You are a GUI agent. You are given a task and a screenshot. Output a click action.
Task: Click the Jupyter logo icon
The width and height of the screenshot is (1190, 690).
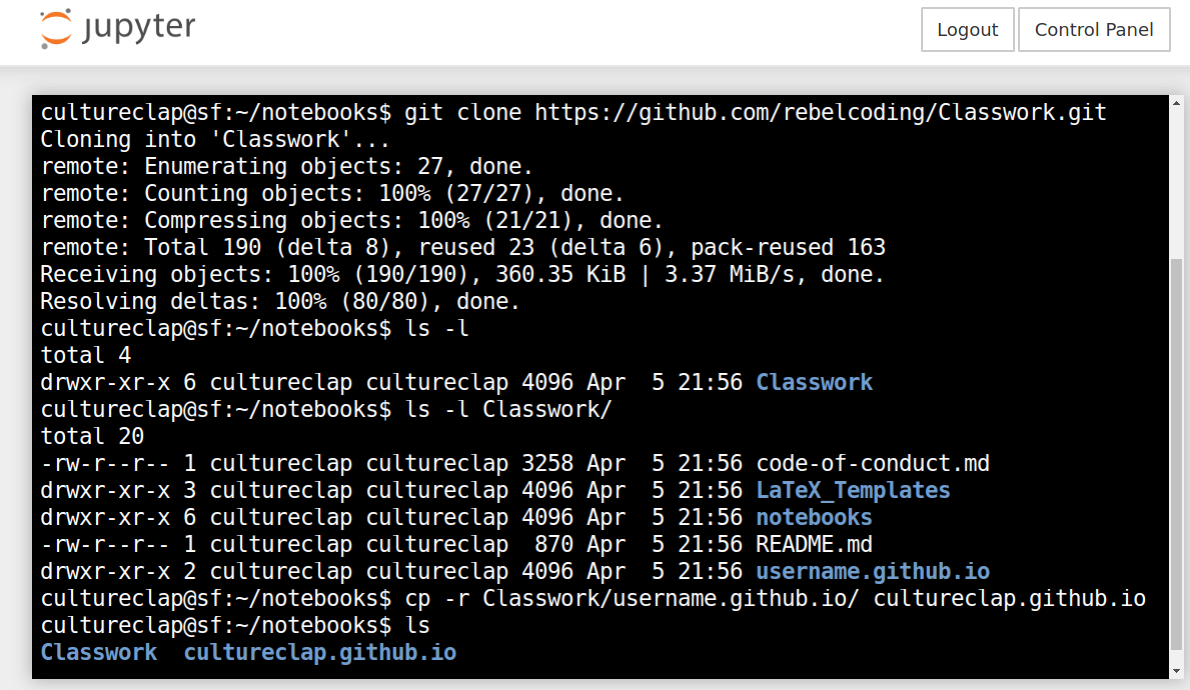coord(57,29)
